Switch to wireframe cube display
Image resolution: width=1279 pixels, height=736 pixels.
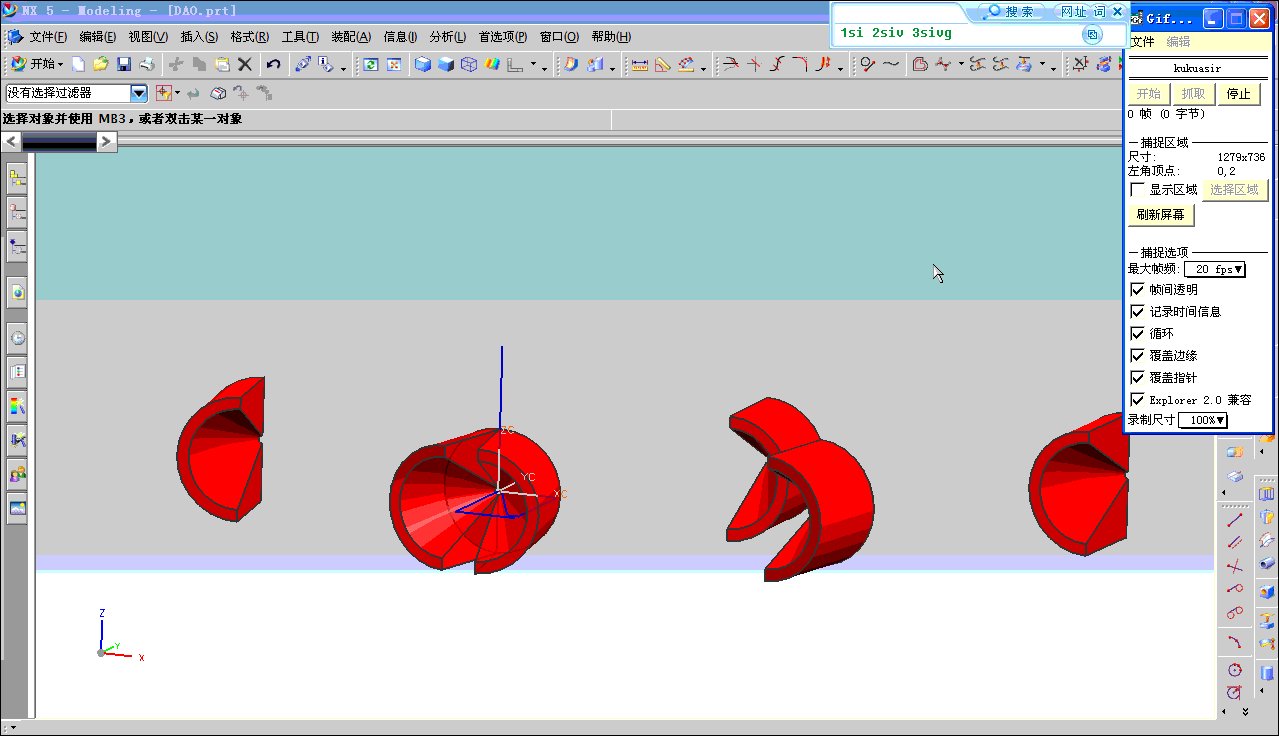pyautogui.click(x=469, y=64)
